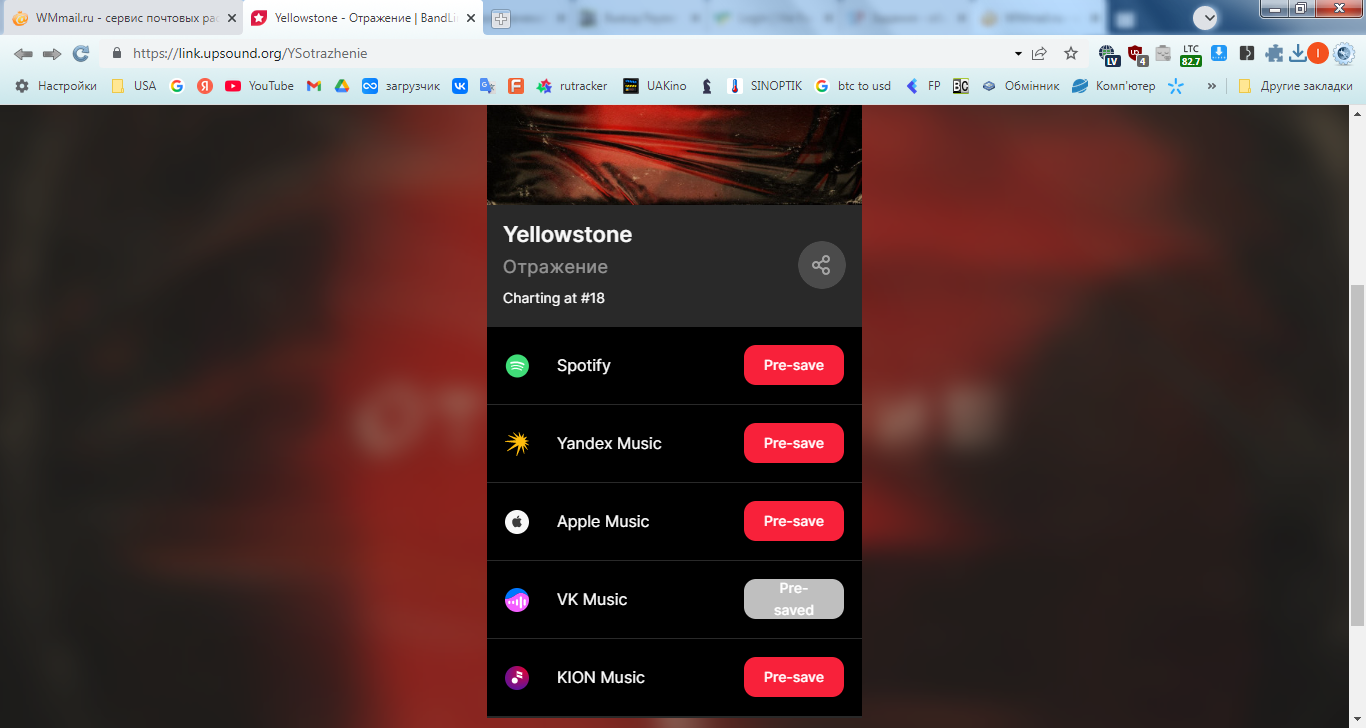Pre-save on Yandex Music
Viewport: 1366px width, 728px height.
pyautogui.click(x=794, y=443)
